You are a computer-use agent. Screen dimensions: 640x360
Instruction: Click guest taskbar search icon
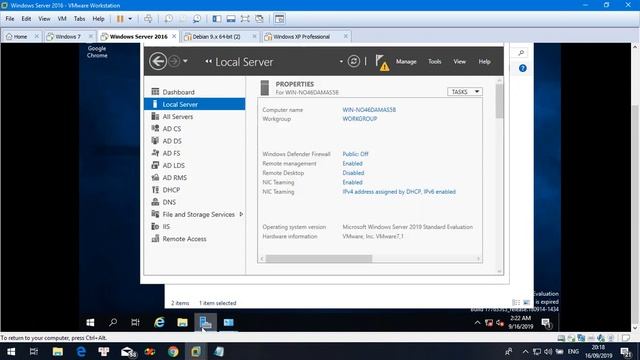tap(113, 322)
